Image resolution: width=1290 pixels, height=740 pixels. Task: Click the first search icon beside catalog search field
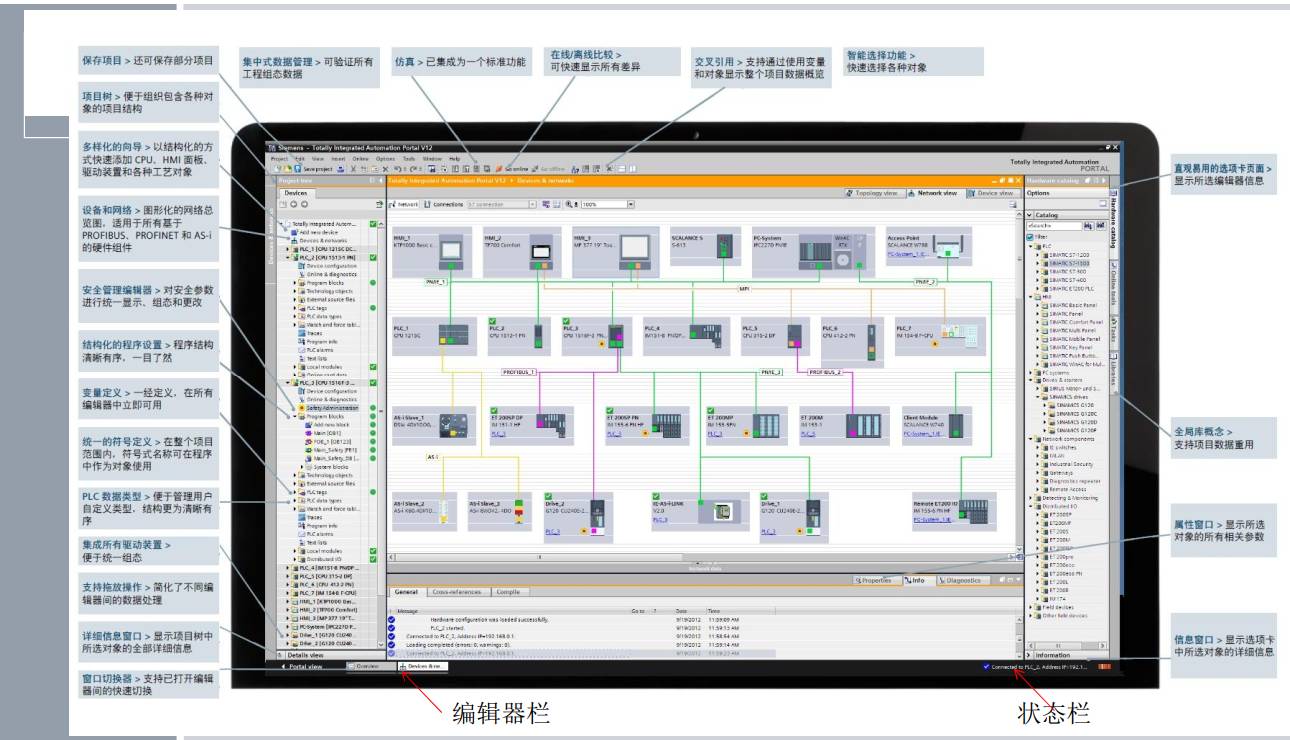[x=1088, y=225]
